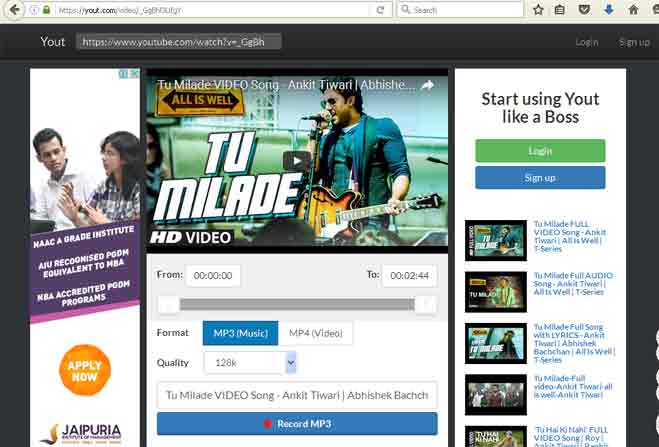Focus the browser Search field
This screenshot has height=447, width=659.
(460, 10)
